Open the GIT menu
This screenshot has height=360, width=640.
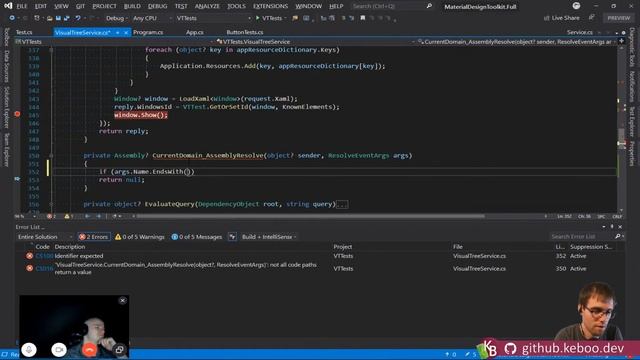click(80, 6)
